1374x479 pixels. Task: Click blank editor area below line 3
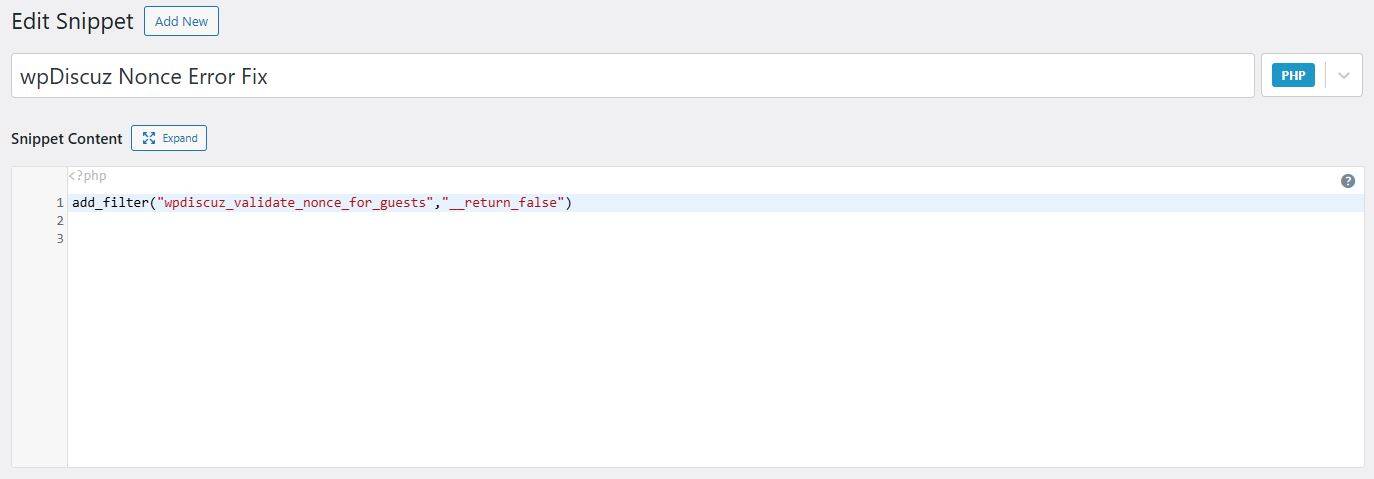(700, 360)
